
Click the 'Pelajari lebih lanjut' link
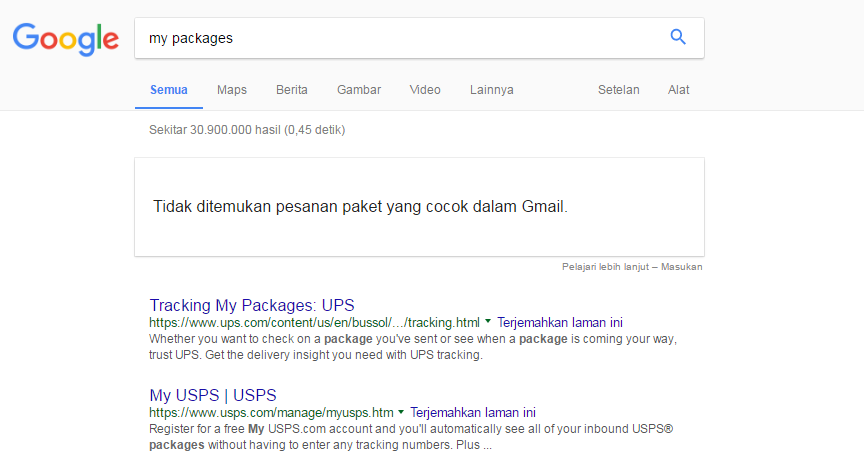click(605, 267)
